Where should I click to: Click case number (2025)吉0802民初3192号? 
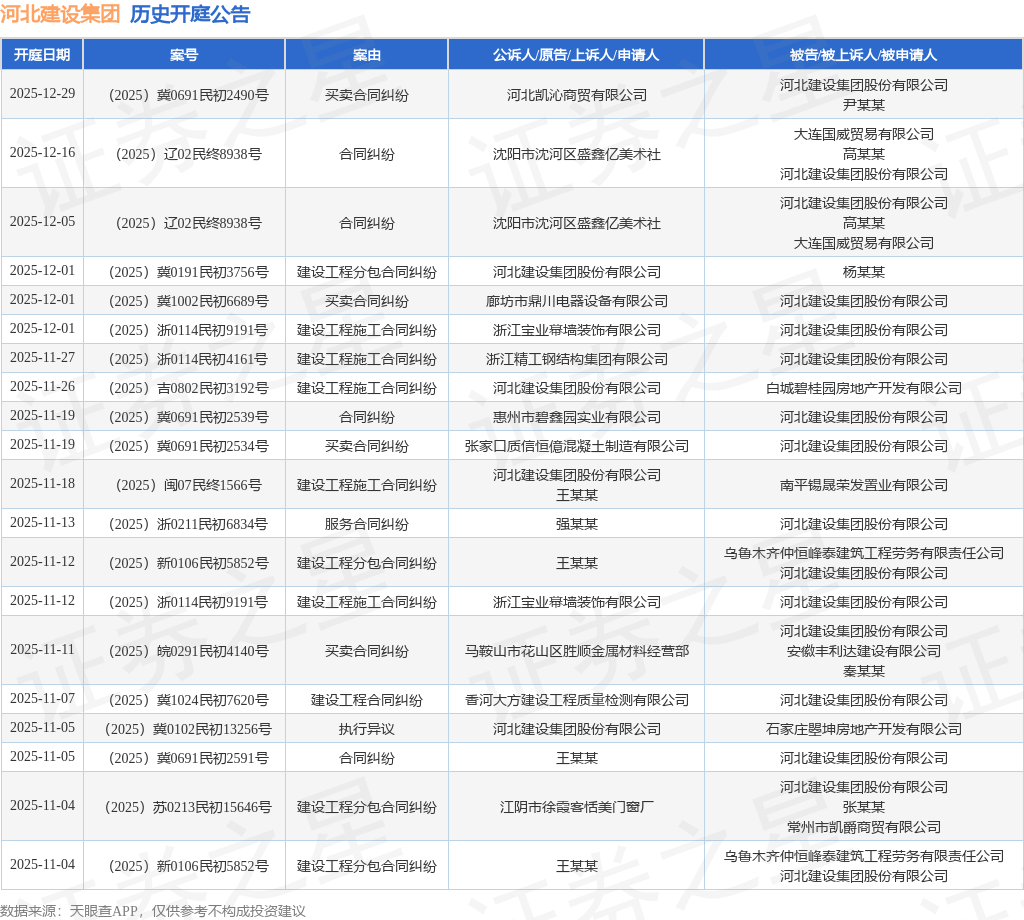[188, 389]
